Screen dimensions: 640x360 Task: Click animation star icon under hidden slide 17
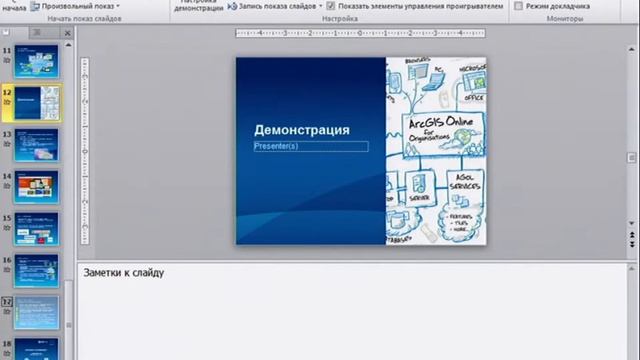point(7,312)
